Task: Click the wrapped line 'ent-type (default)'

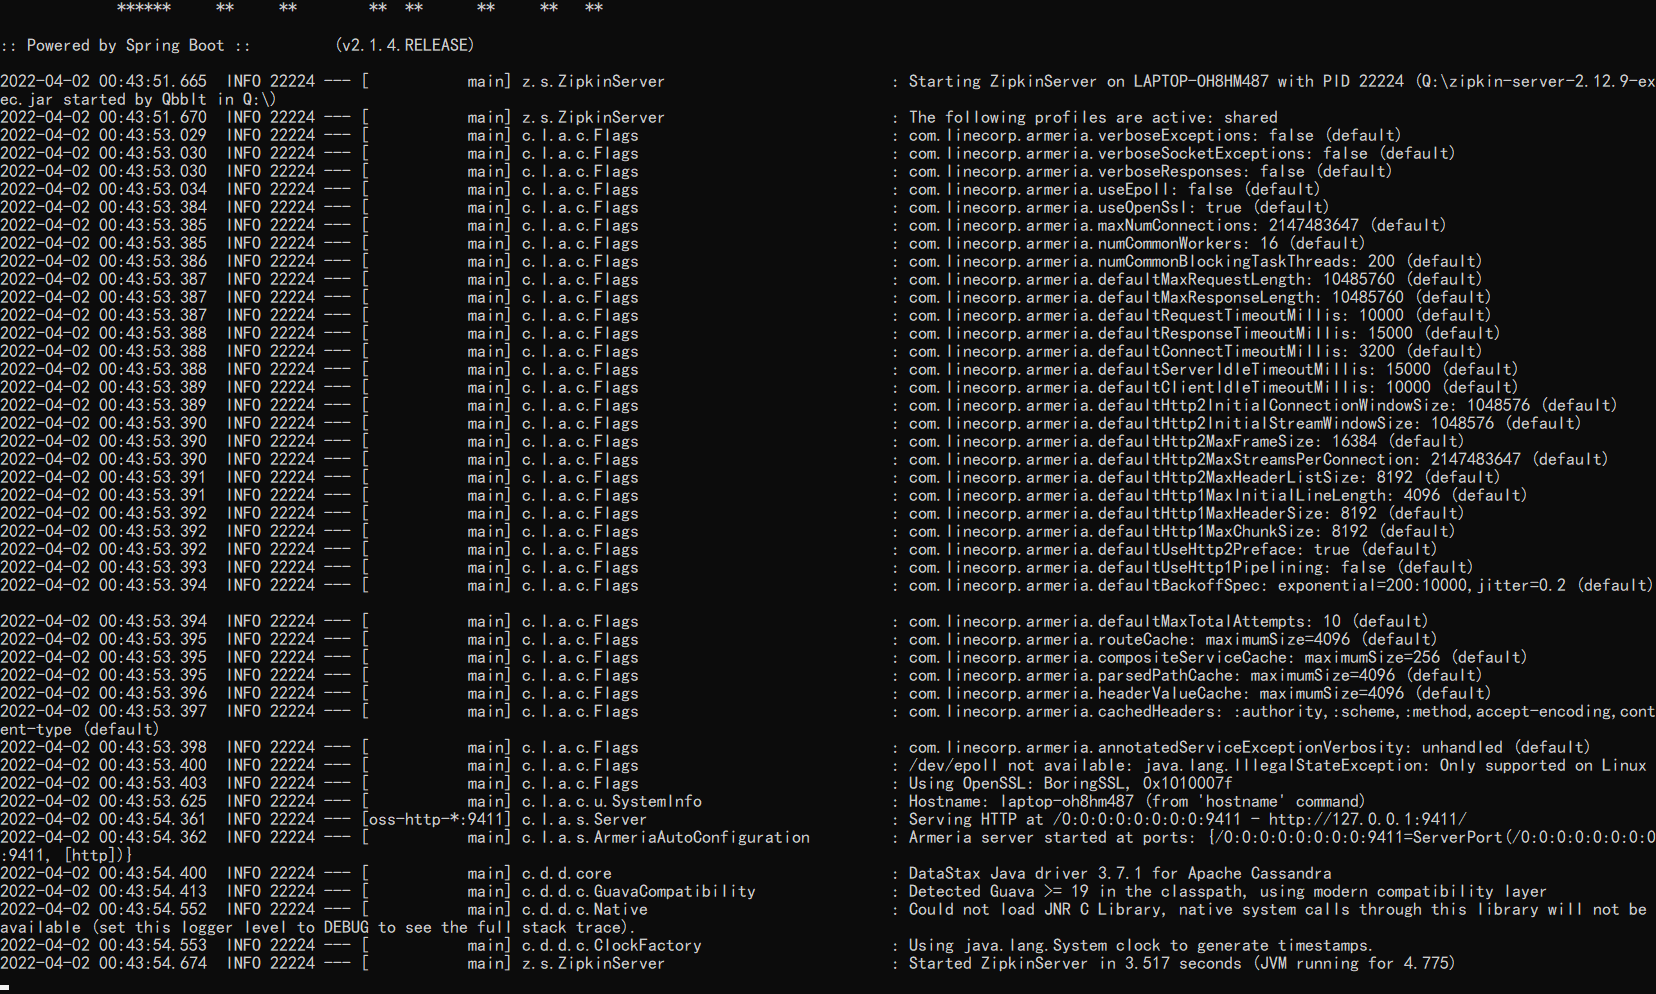Action: [80, 729]
